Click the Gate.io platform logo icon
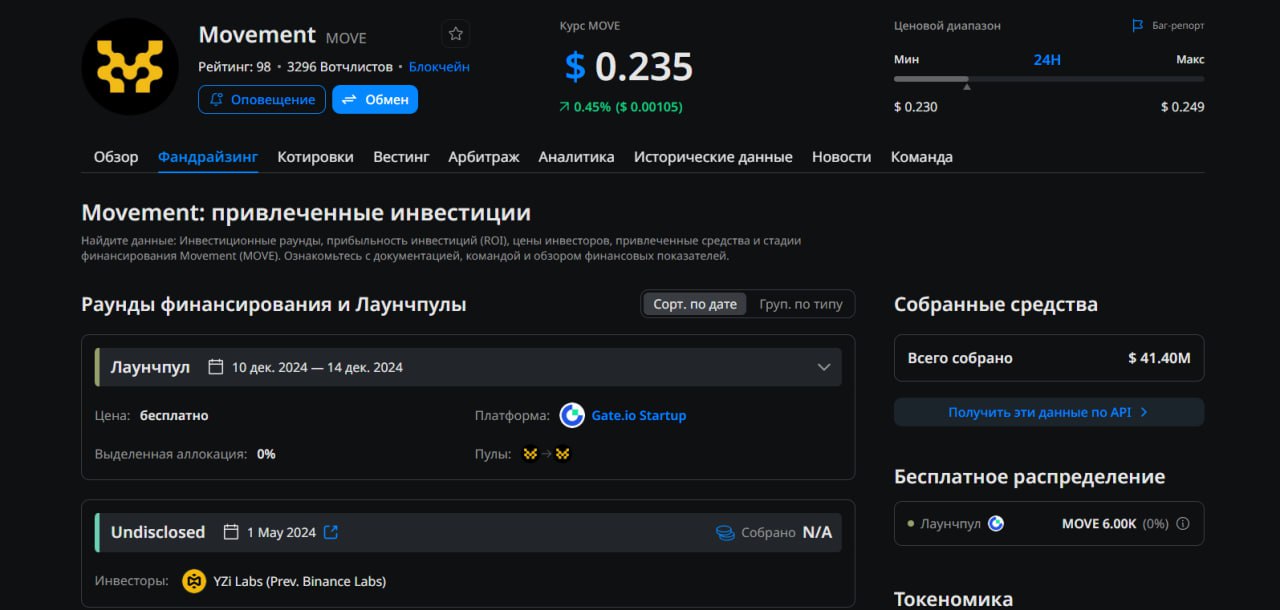This screenshot has height=610, width=1280. 572,415
